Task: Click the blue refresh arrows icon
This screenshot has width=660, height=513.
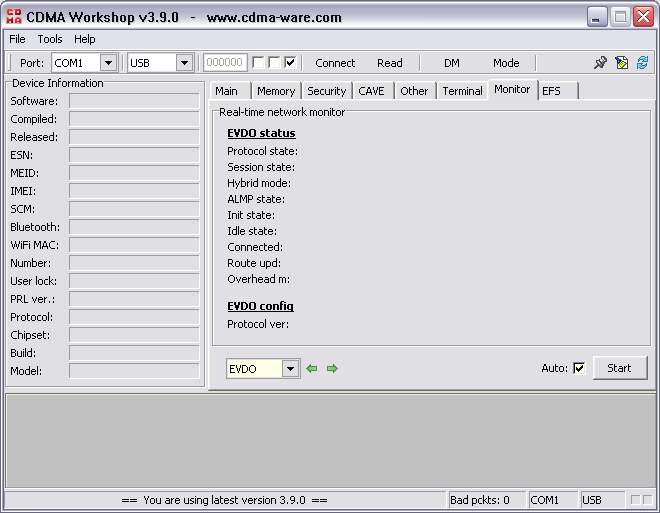Action: (642, 63)
